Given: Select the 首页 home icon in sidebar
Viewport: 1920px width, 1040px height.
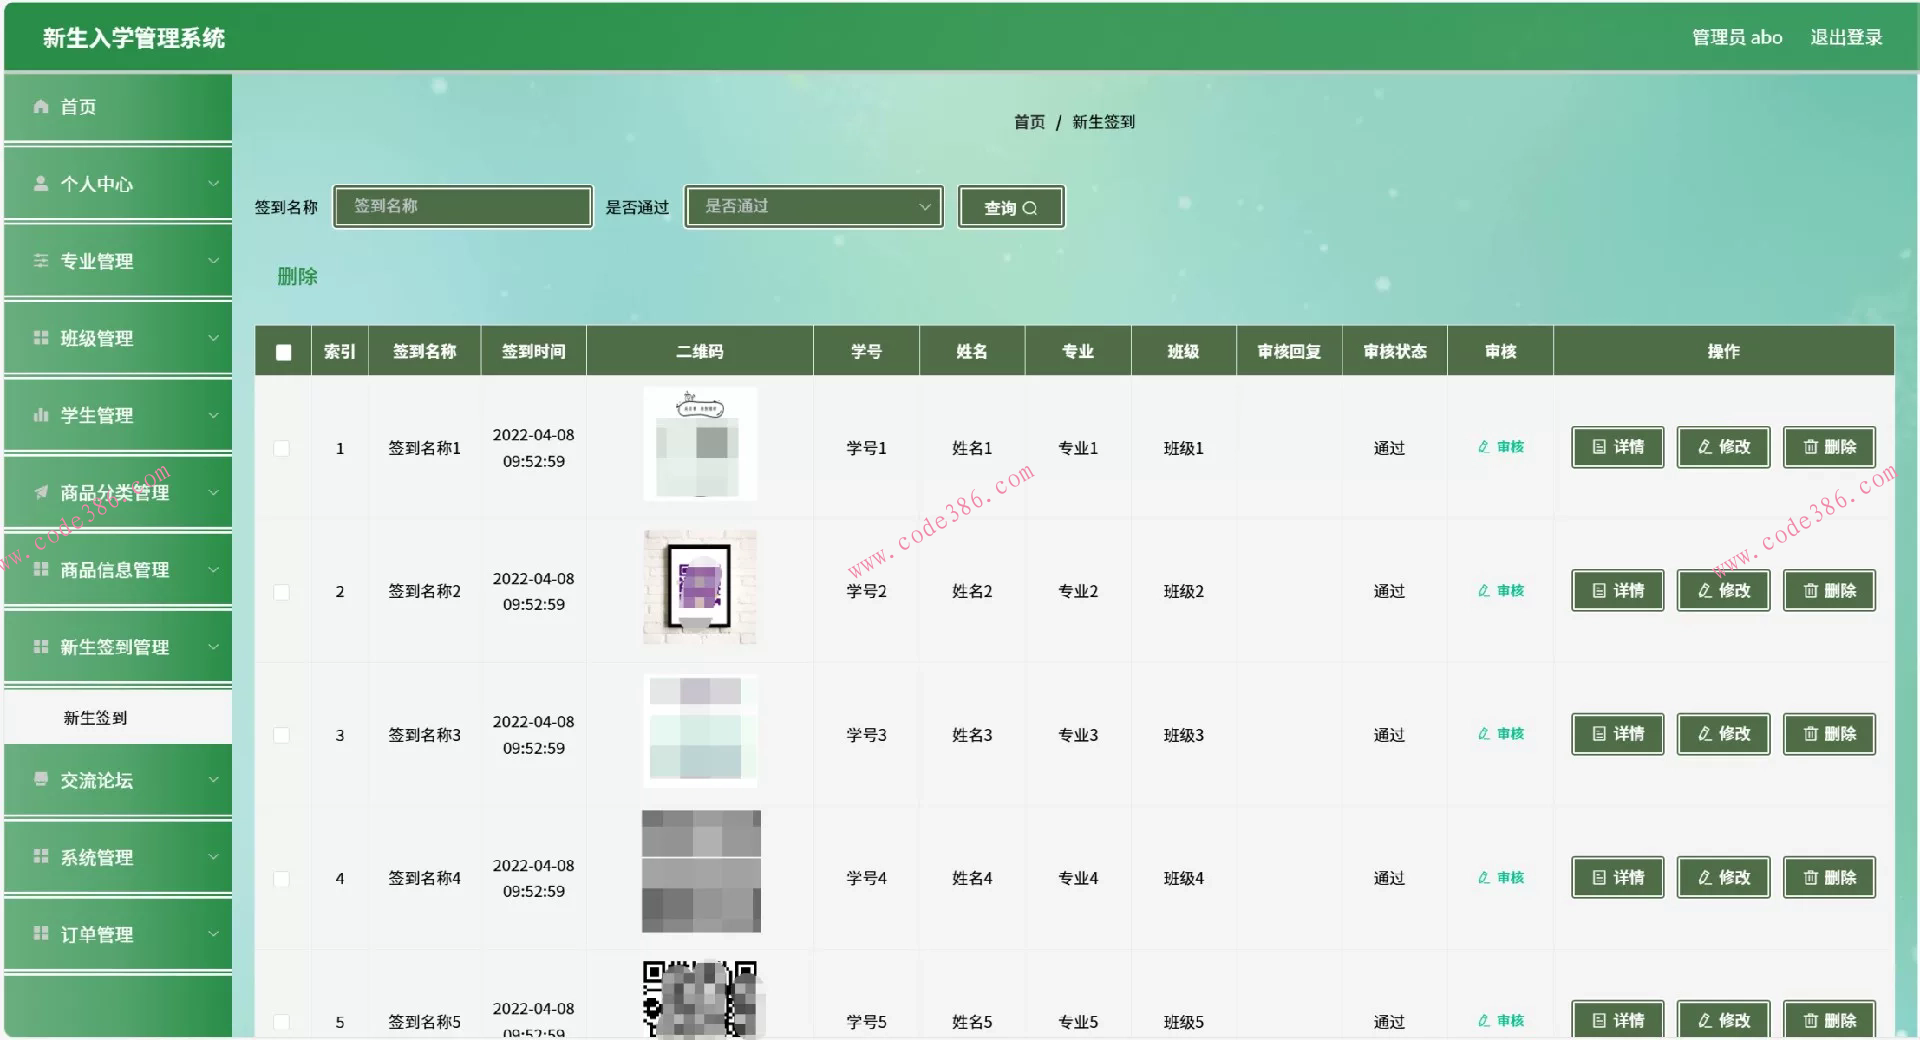Looking at the screenshot, I should 40,106.
